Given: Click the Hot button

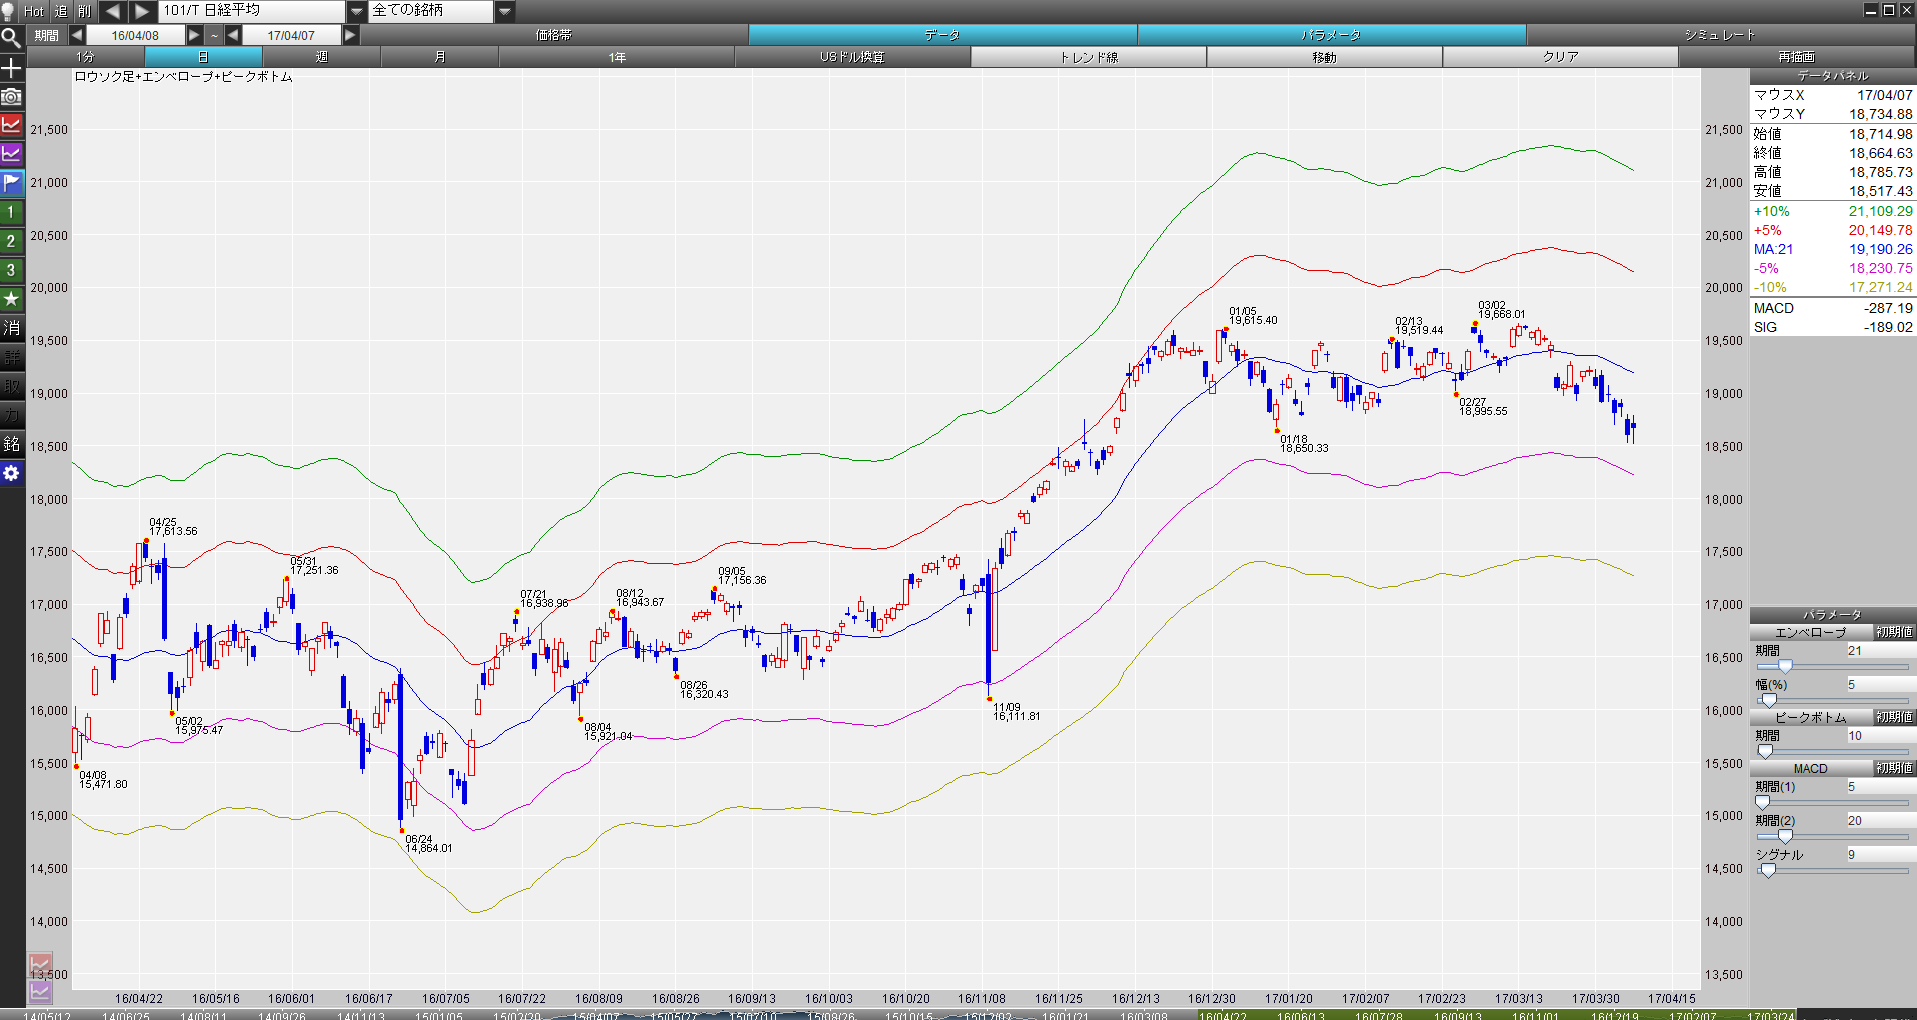Looking at the screenshot, I should pos(34,11).
